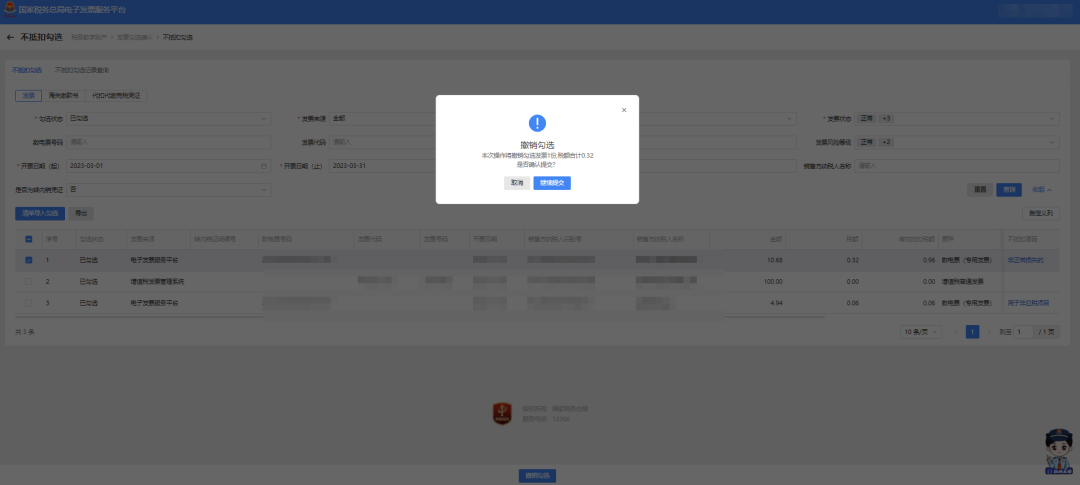1080x485 pixels.
Task: Click the 金额 column header
Action: coord(776,239)
